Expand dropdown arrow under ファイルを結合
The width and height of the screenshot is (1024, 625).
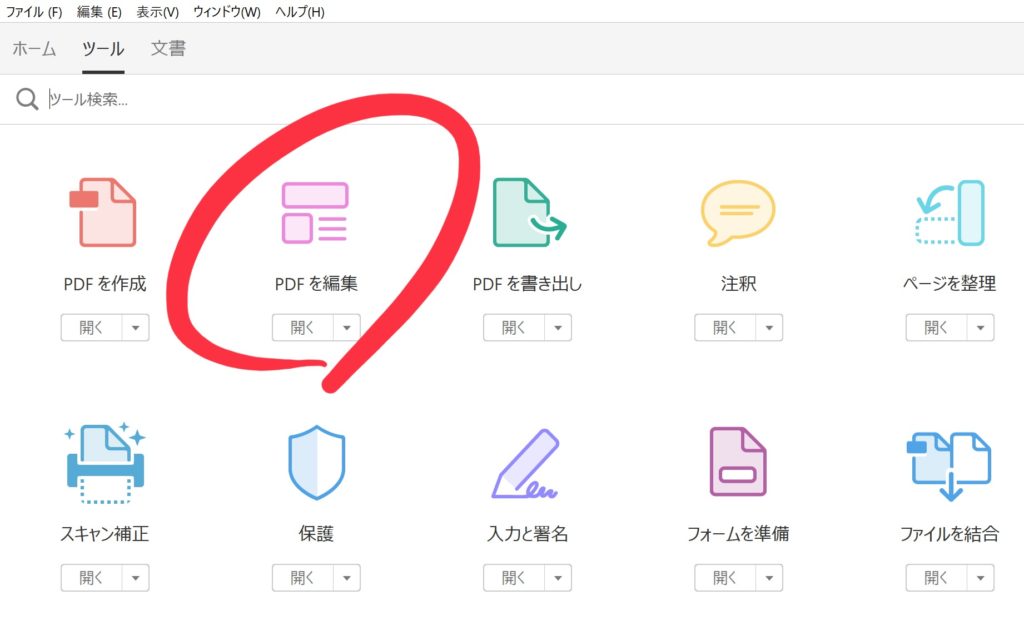[x=980, y=578]
